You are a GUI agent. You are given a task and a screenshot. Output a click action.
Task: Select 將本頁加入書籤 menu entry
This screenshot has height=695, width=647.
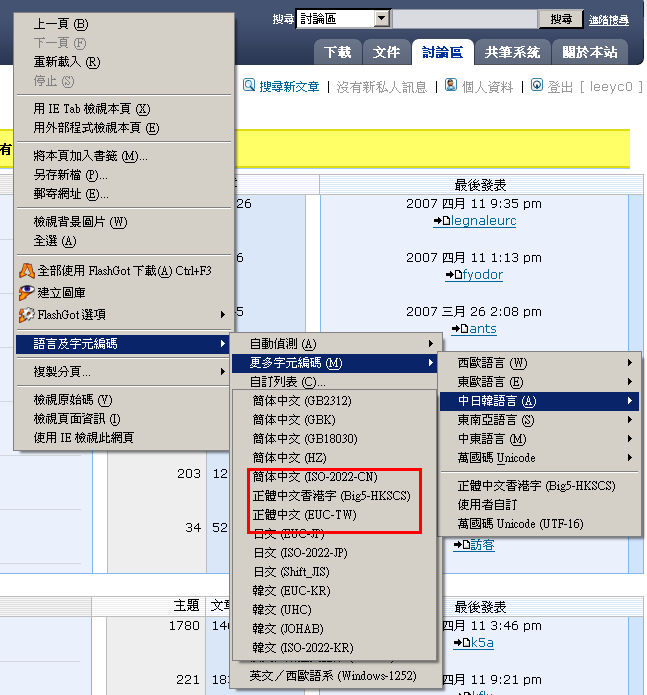124,156
